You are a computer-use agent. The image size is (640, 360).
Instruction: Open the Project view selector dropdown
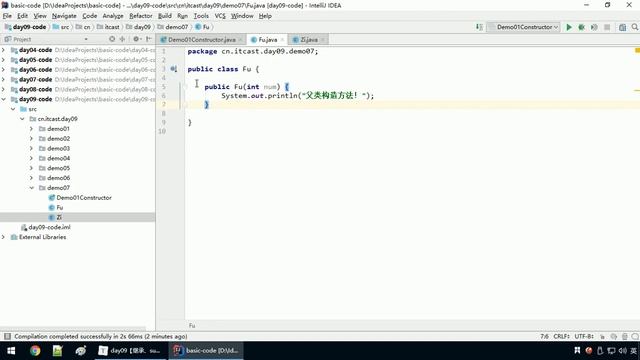pos(86,39)
